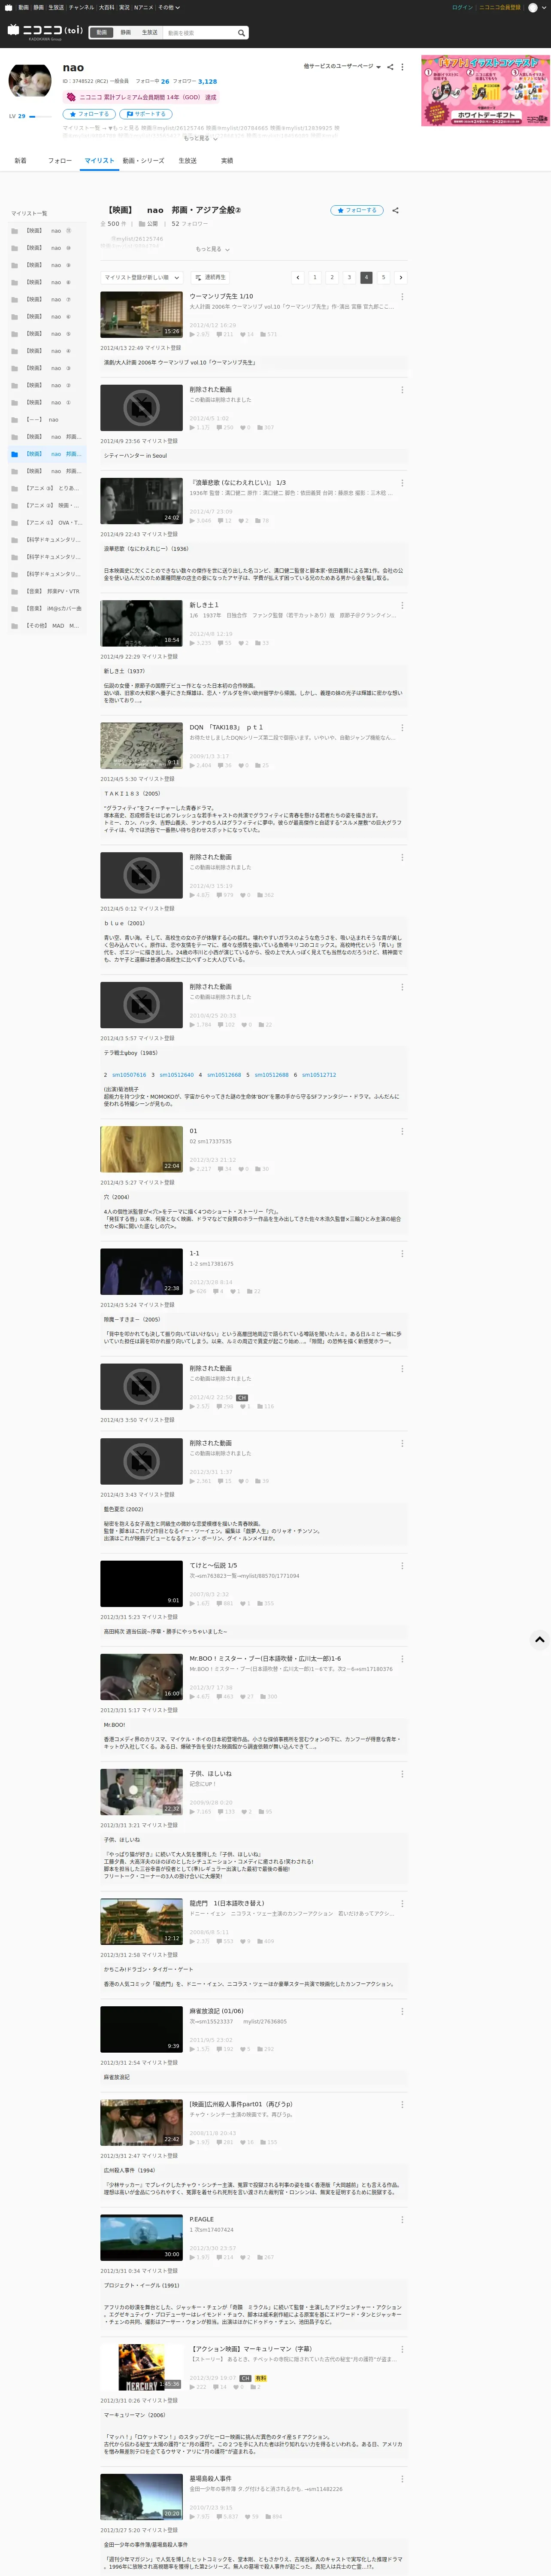
Task: Open the 動画・シリーズ tab
Action: coord(144,161)
